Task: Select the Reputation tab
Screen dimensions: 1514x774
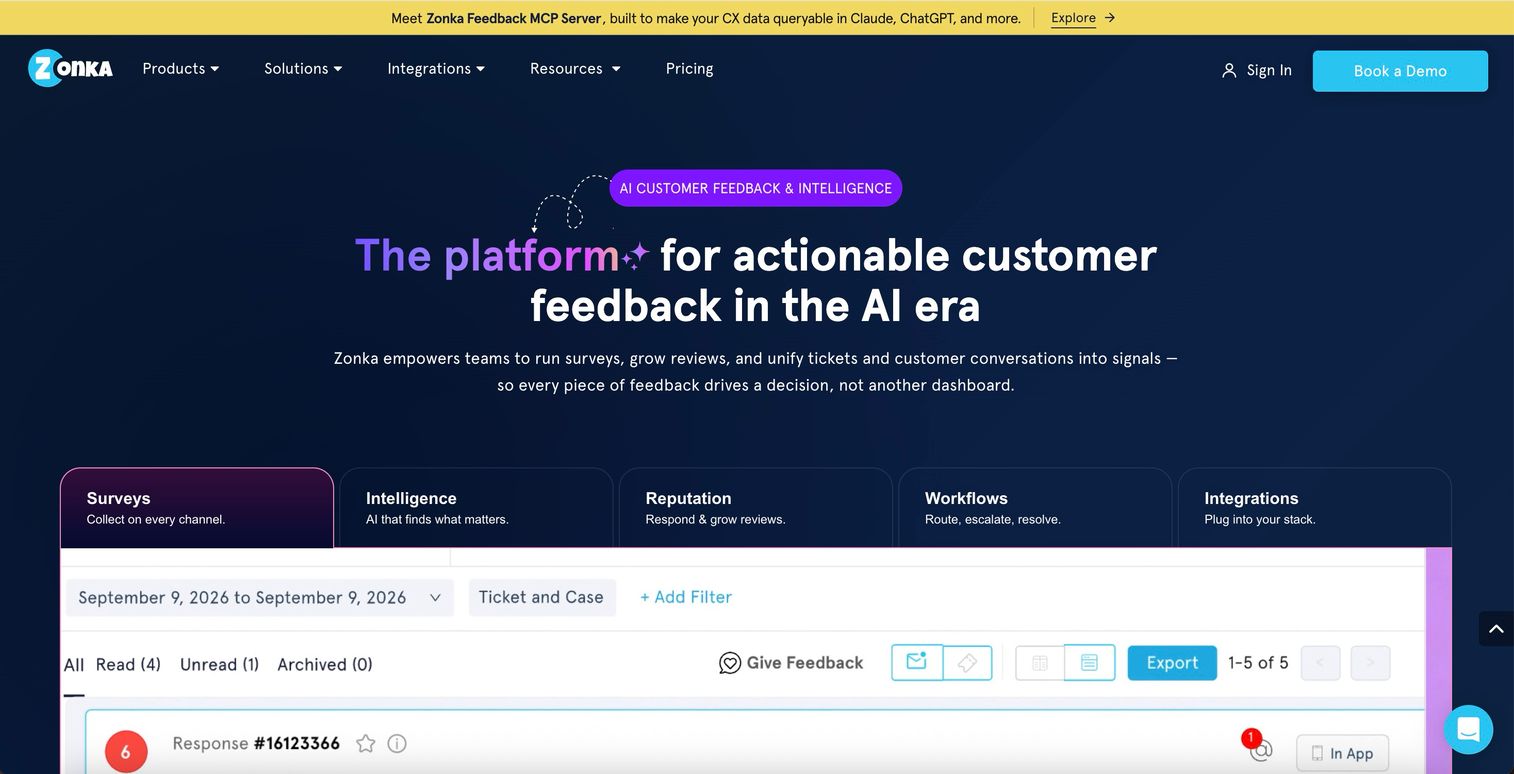Action: click(755, 507)
